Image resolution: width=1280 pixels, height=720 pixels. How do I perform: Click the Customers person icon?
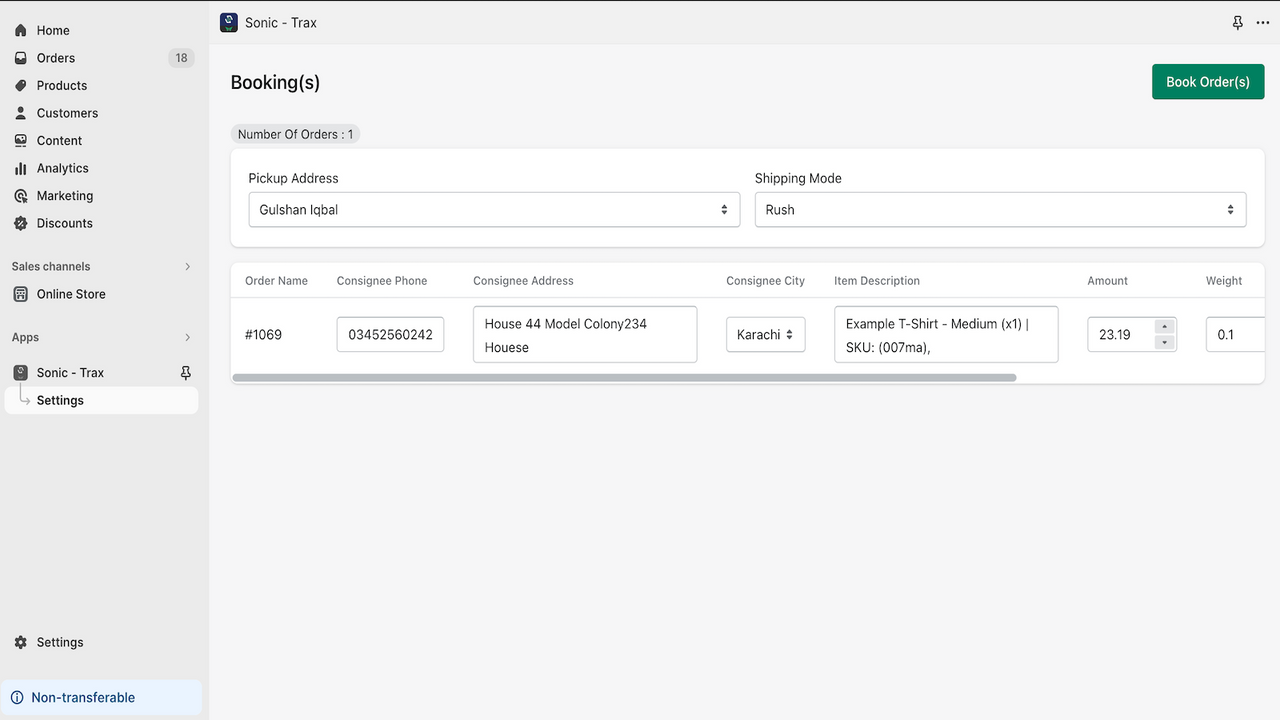coord(20,113)
